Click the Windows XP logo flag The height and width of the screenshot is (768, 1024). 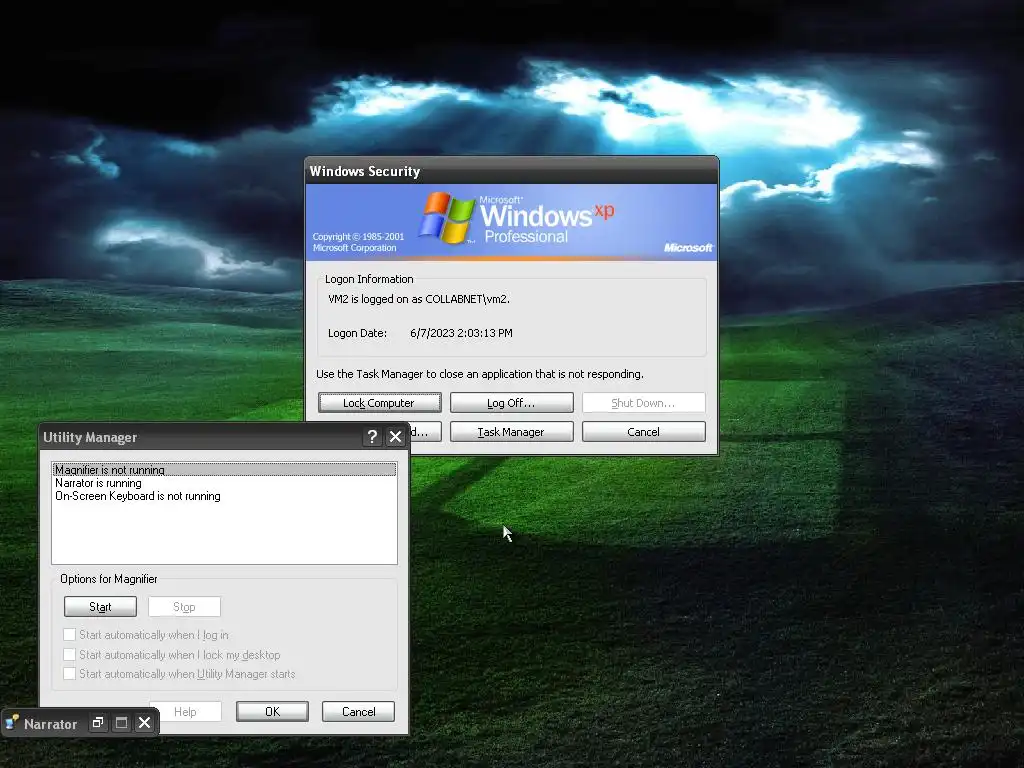coord(447,218)
